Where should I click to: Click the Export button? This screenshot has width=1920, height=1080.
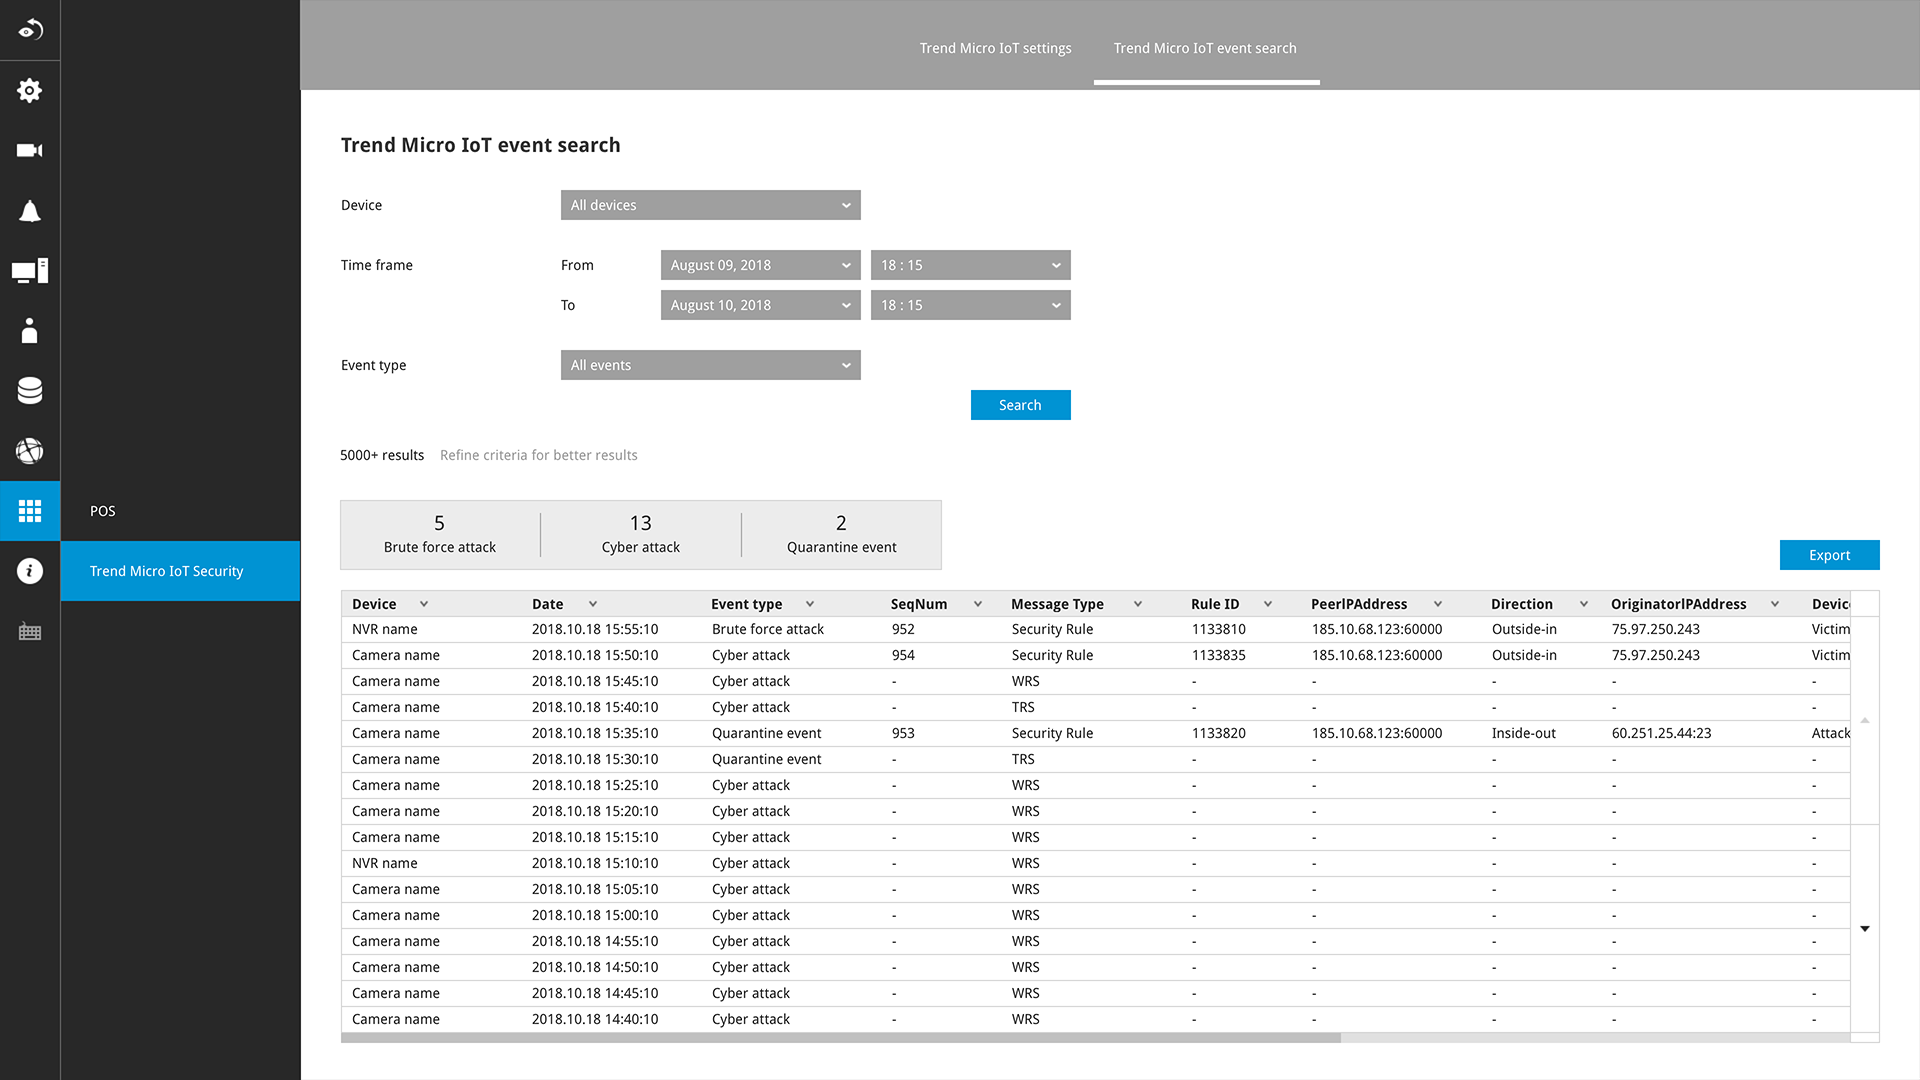click(x=1829, y=555)
